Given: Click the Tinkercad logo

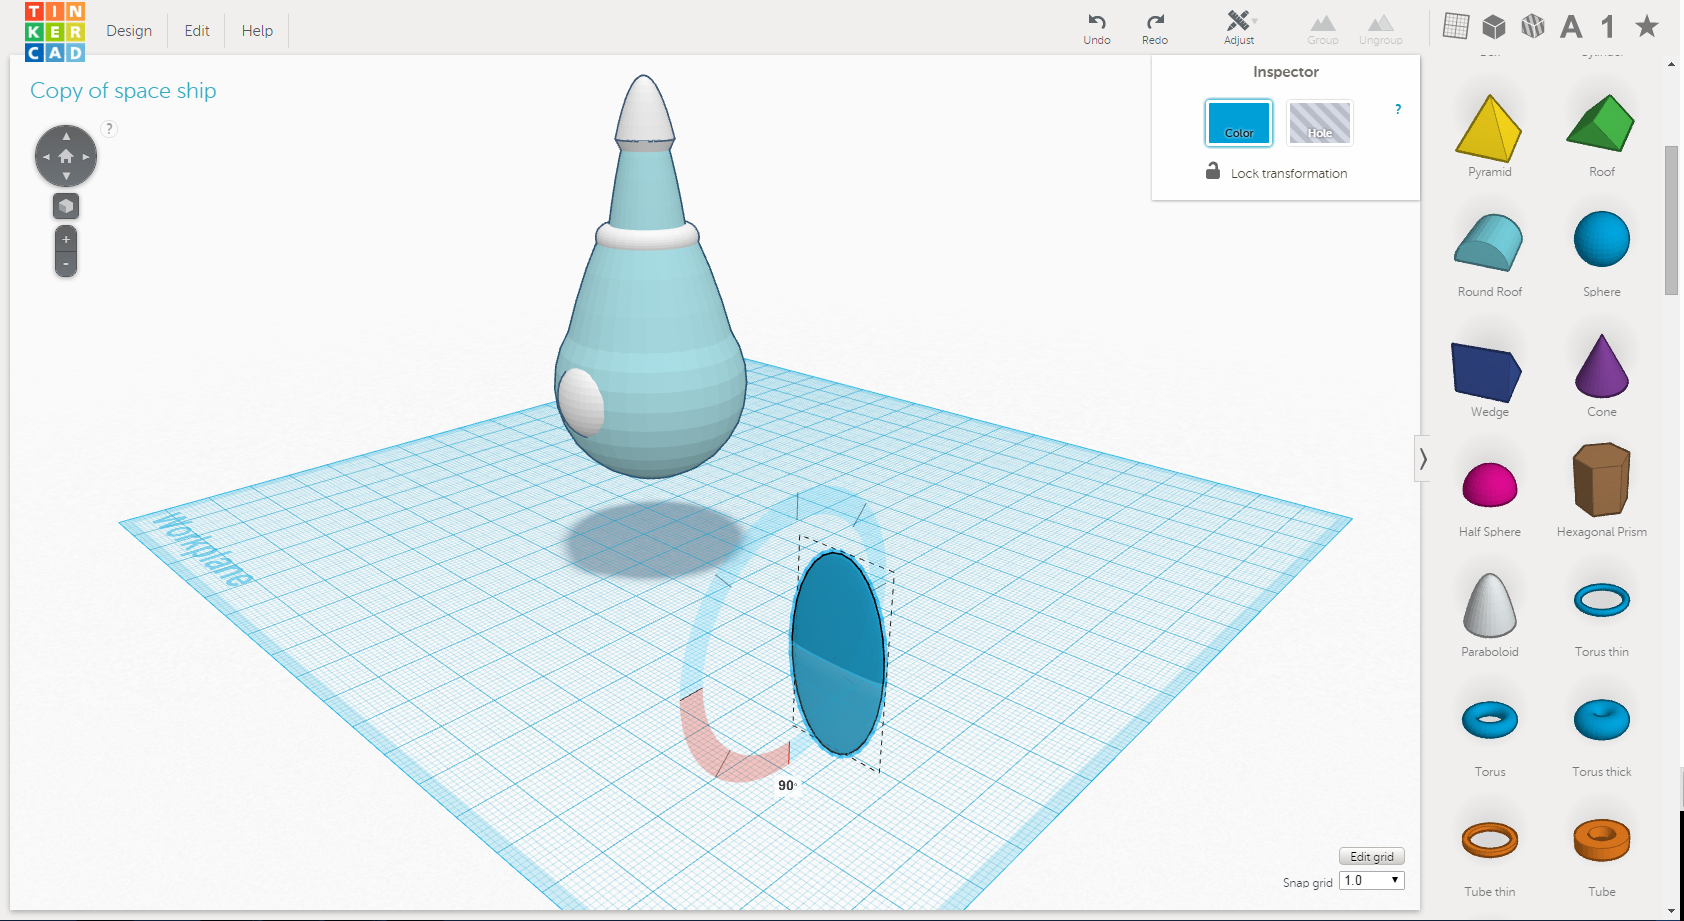Looking at the screenshot, I should coord(55,31).
